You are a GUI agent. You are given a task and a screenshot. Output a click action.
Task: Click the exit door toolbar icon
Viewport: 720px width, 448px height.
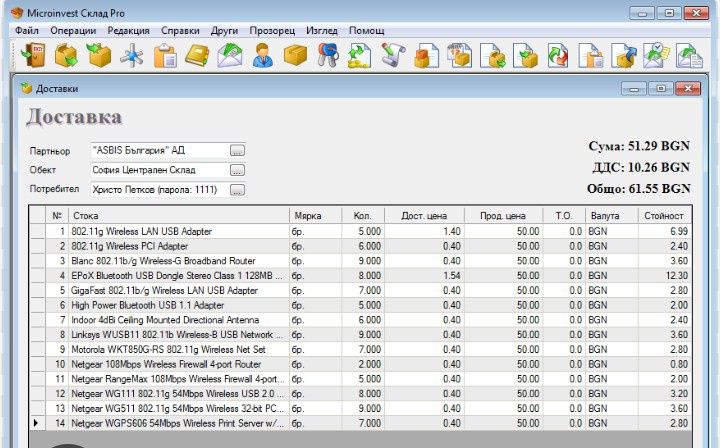pyautogui.click(x=33, y=56)
